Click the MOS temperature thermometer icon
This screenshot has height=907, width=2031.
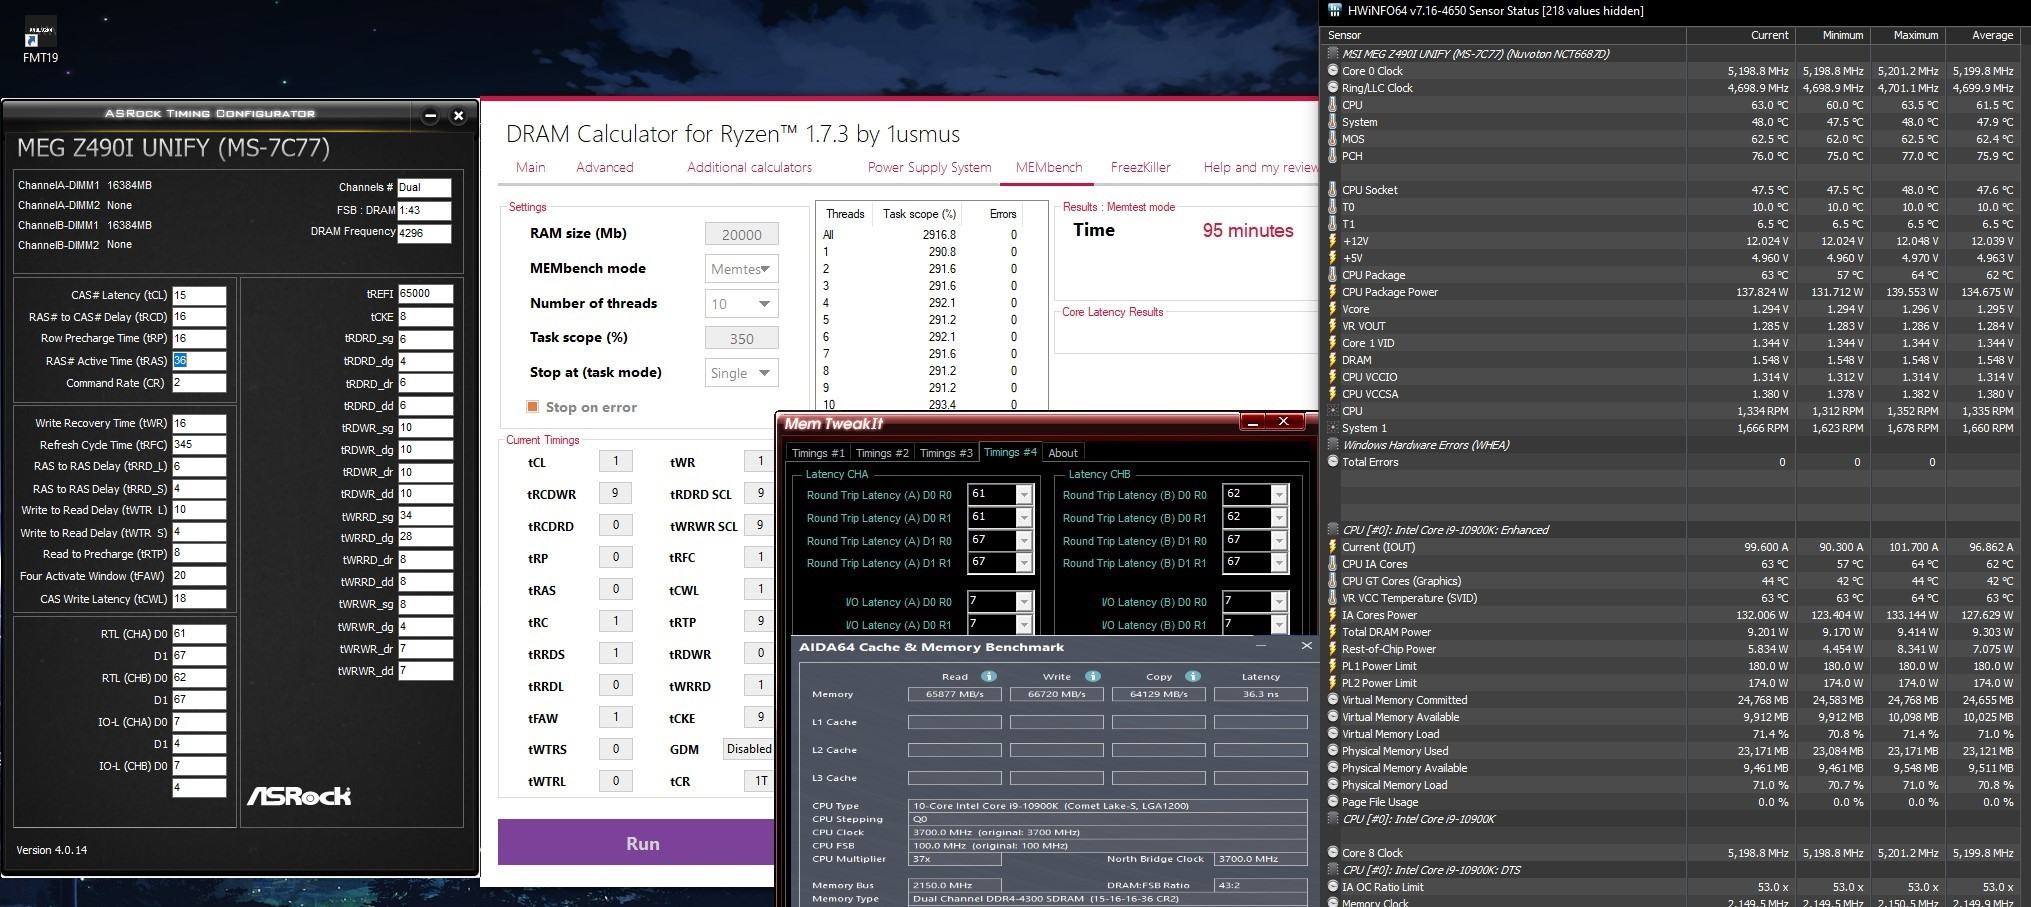pyautogui.click(x=1333, y=139)
